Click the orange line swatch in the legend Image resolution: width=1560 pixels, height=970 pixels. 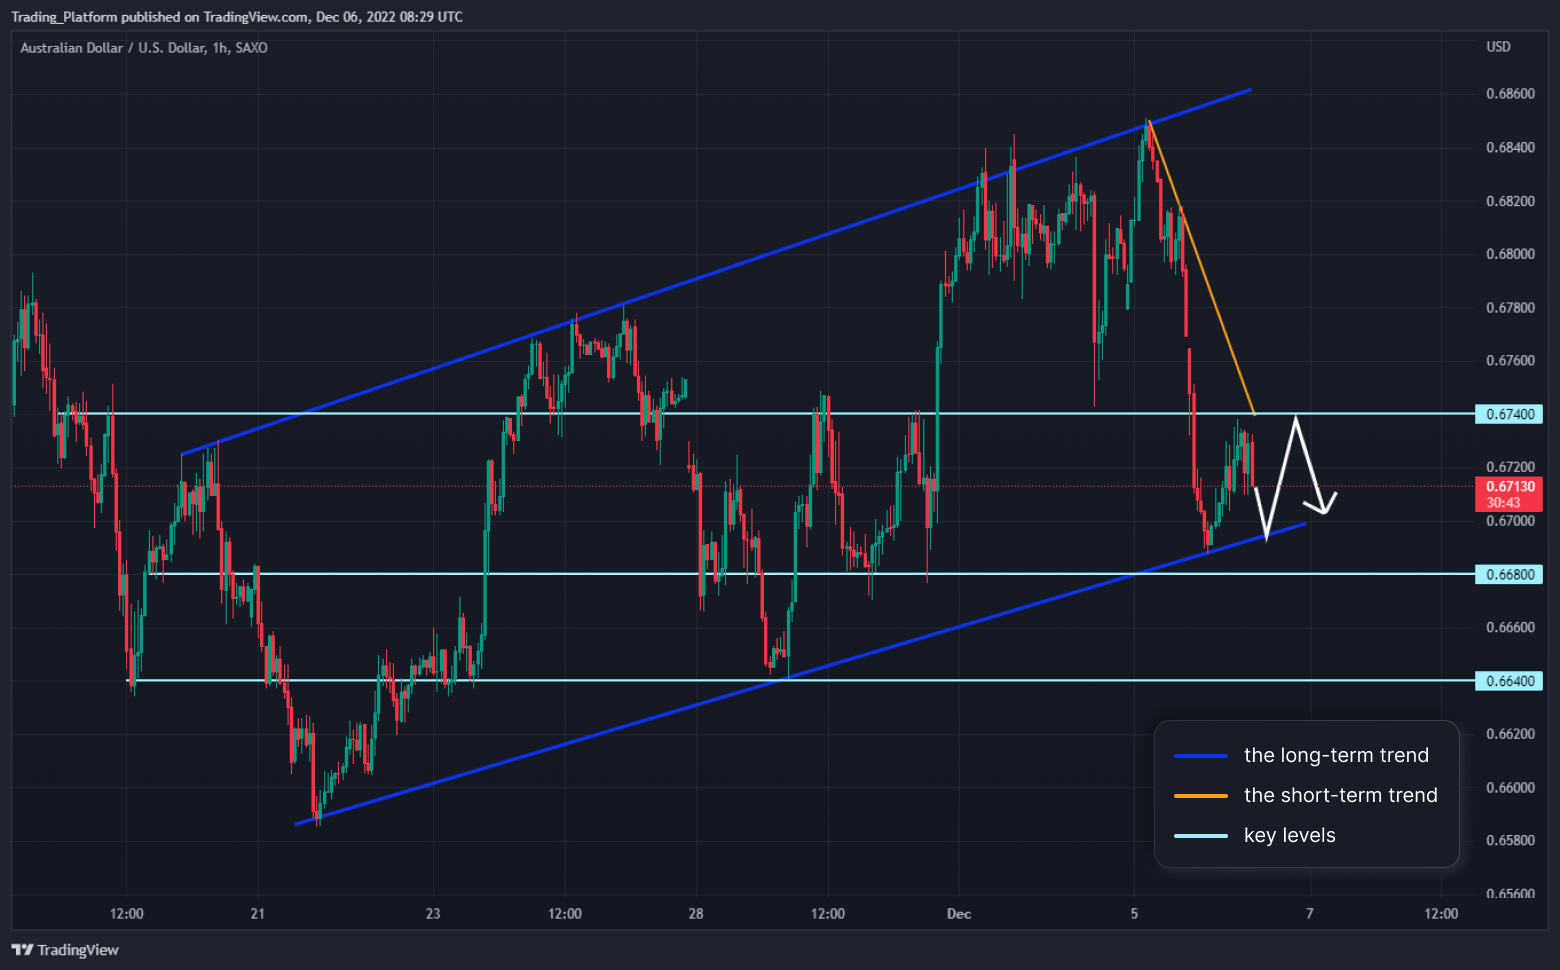click(x=1200, y=796)
